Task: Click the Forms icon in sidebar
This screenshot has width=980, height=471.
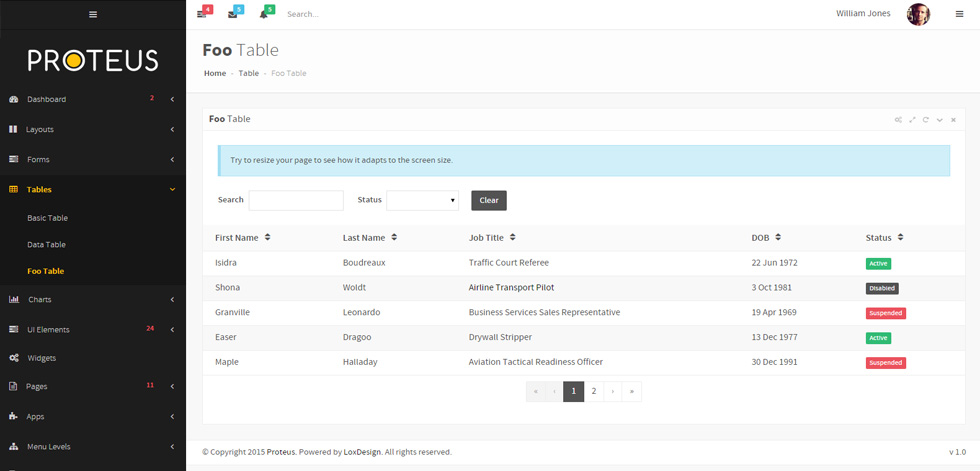Action: tap(14, 159)
